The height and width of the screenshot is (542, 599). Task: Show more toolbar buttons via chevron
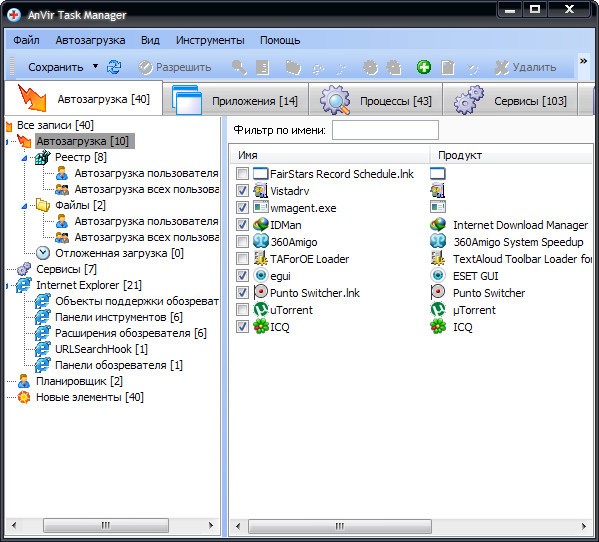(583, 61)
